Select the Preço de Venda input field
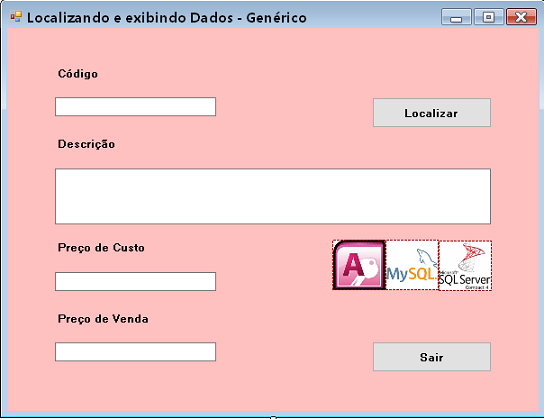This screenshot has height=419, width=544. tap(135, 352)
